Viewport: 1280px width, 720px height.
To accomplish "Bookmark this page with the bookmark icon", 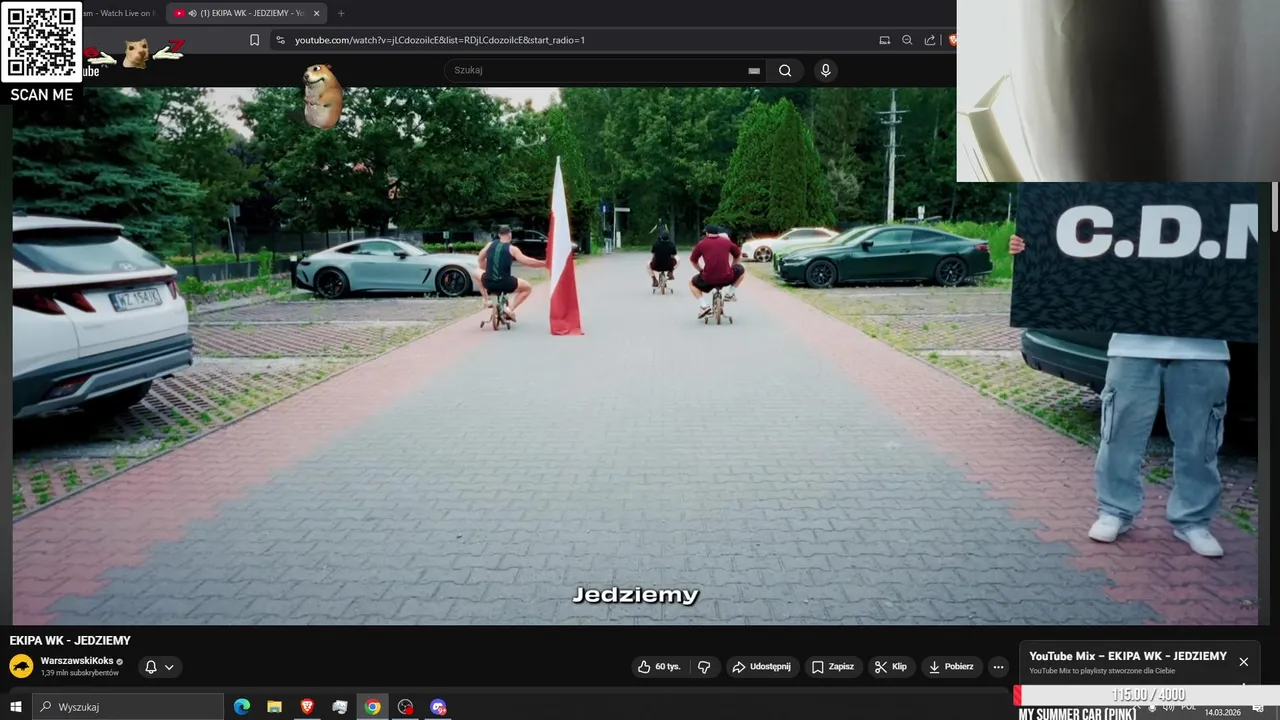I will click(x=254, y=40).
